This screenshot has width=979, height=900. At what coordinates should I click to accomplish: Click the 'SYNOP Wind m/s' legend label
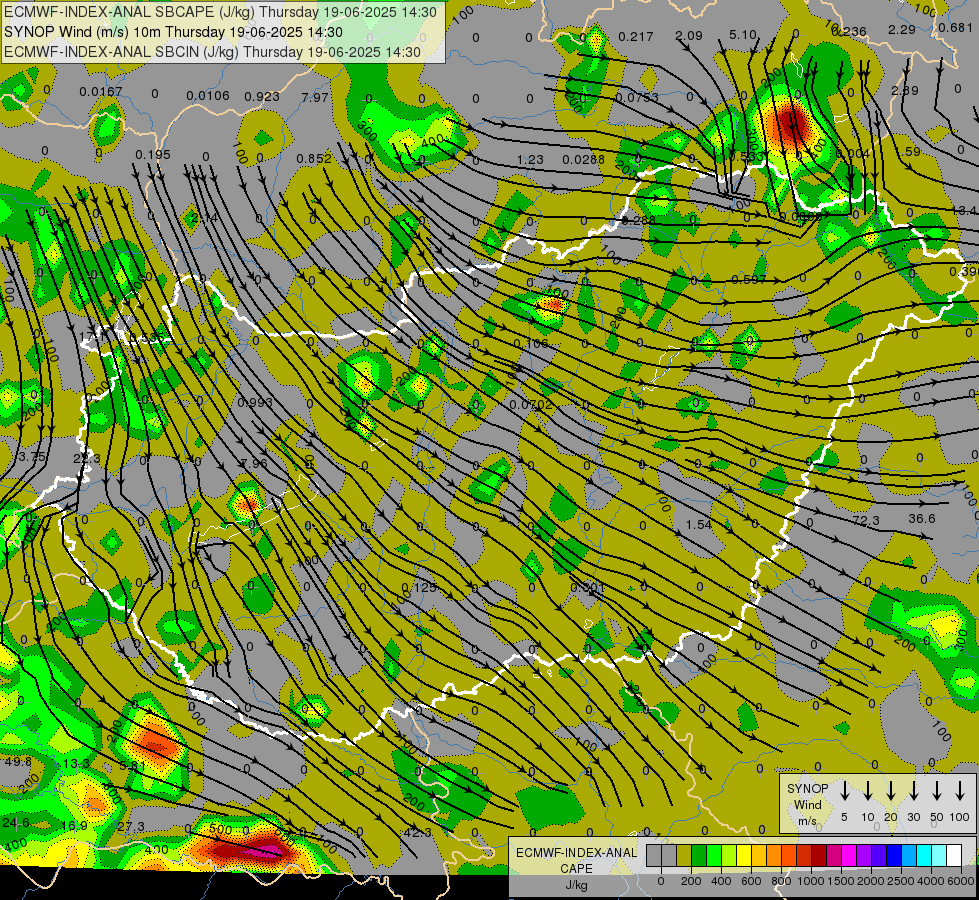tap(807, 805)
